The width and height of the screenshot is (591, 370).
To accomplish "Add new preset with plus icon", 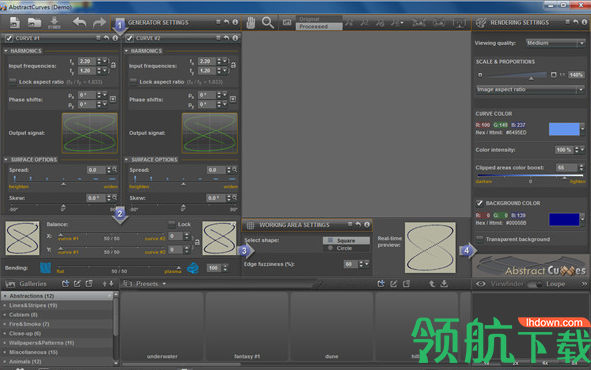I will [x=381, y=284].
